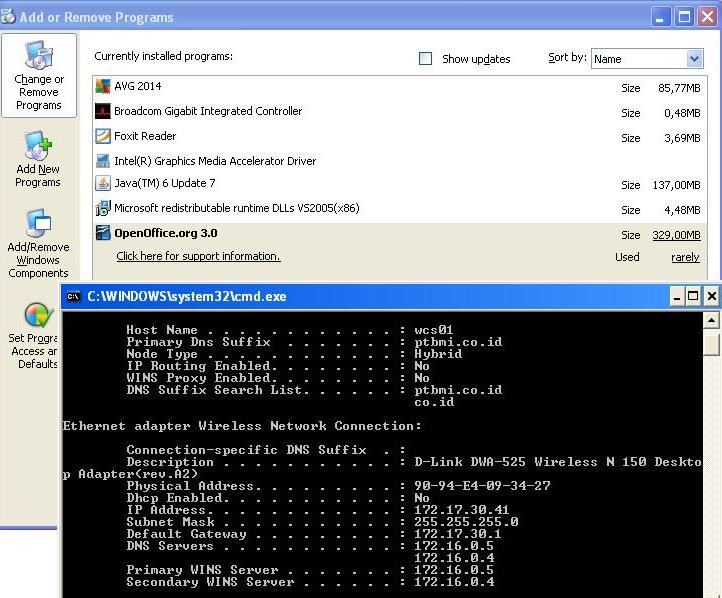Click the support information link
722x598 pixels.
198,257
